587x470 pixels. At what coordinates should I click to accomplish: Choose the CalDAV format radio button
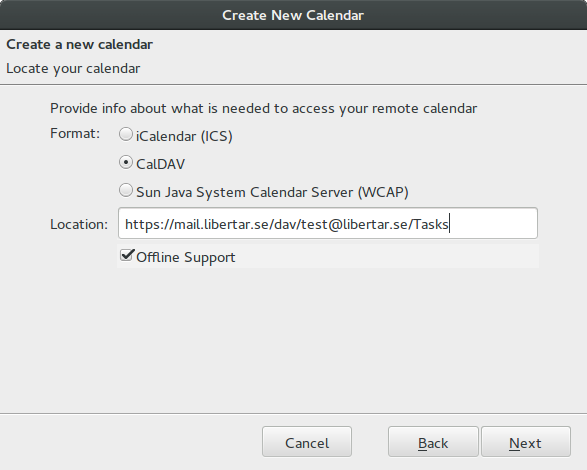(x=126, y=163)
